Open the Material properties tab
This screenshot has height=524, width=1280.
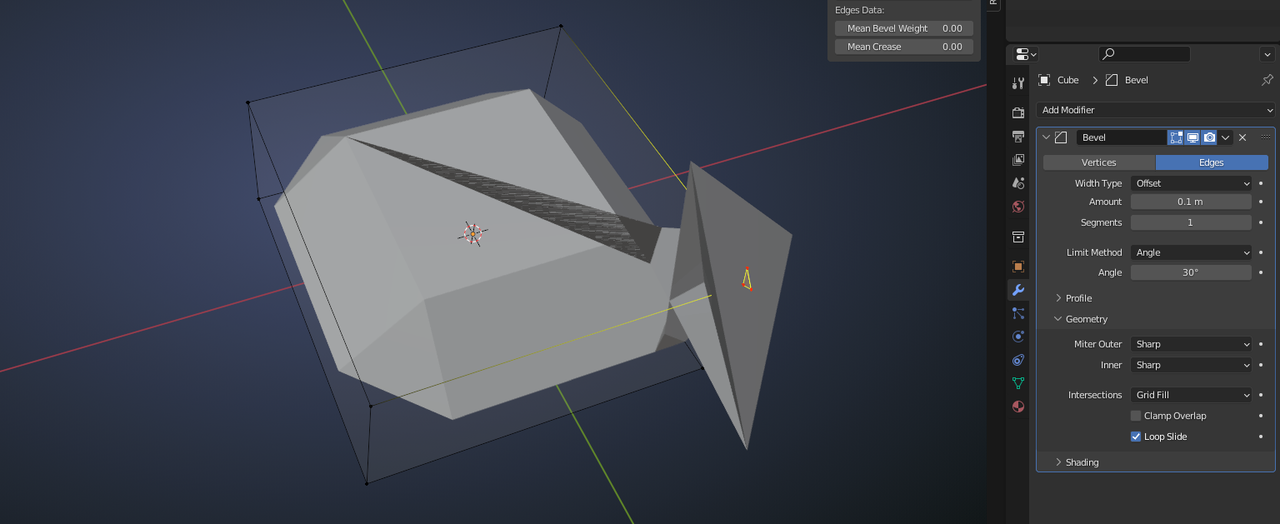pos(1018,407)
